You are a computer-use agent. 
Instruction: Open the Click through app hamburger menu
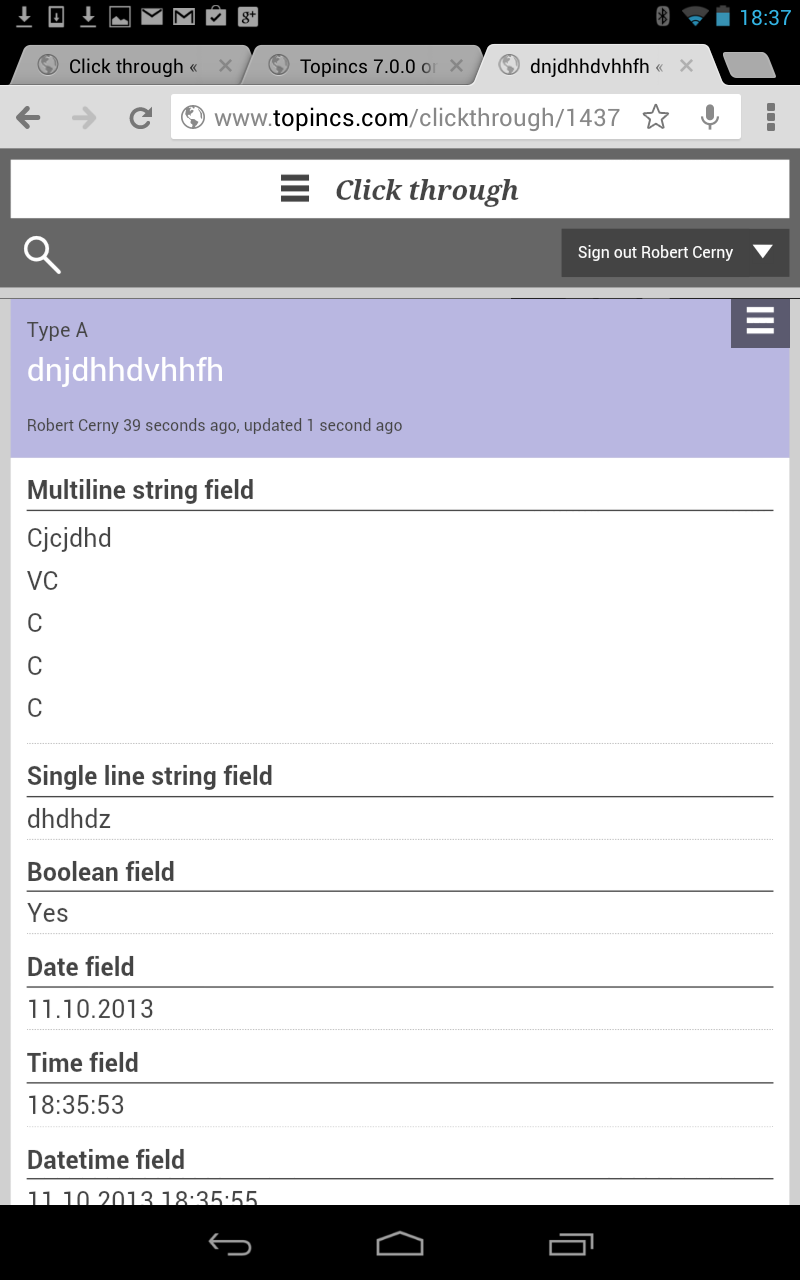point(295,189)
